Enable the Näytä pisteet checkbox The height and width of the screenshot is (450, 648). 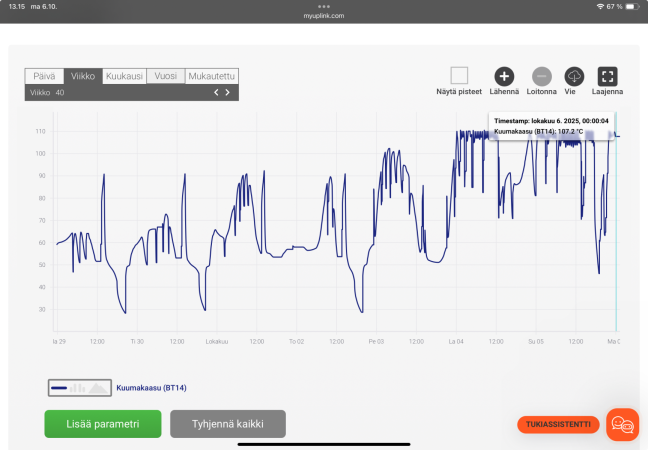tap(459, 76)
